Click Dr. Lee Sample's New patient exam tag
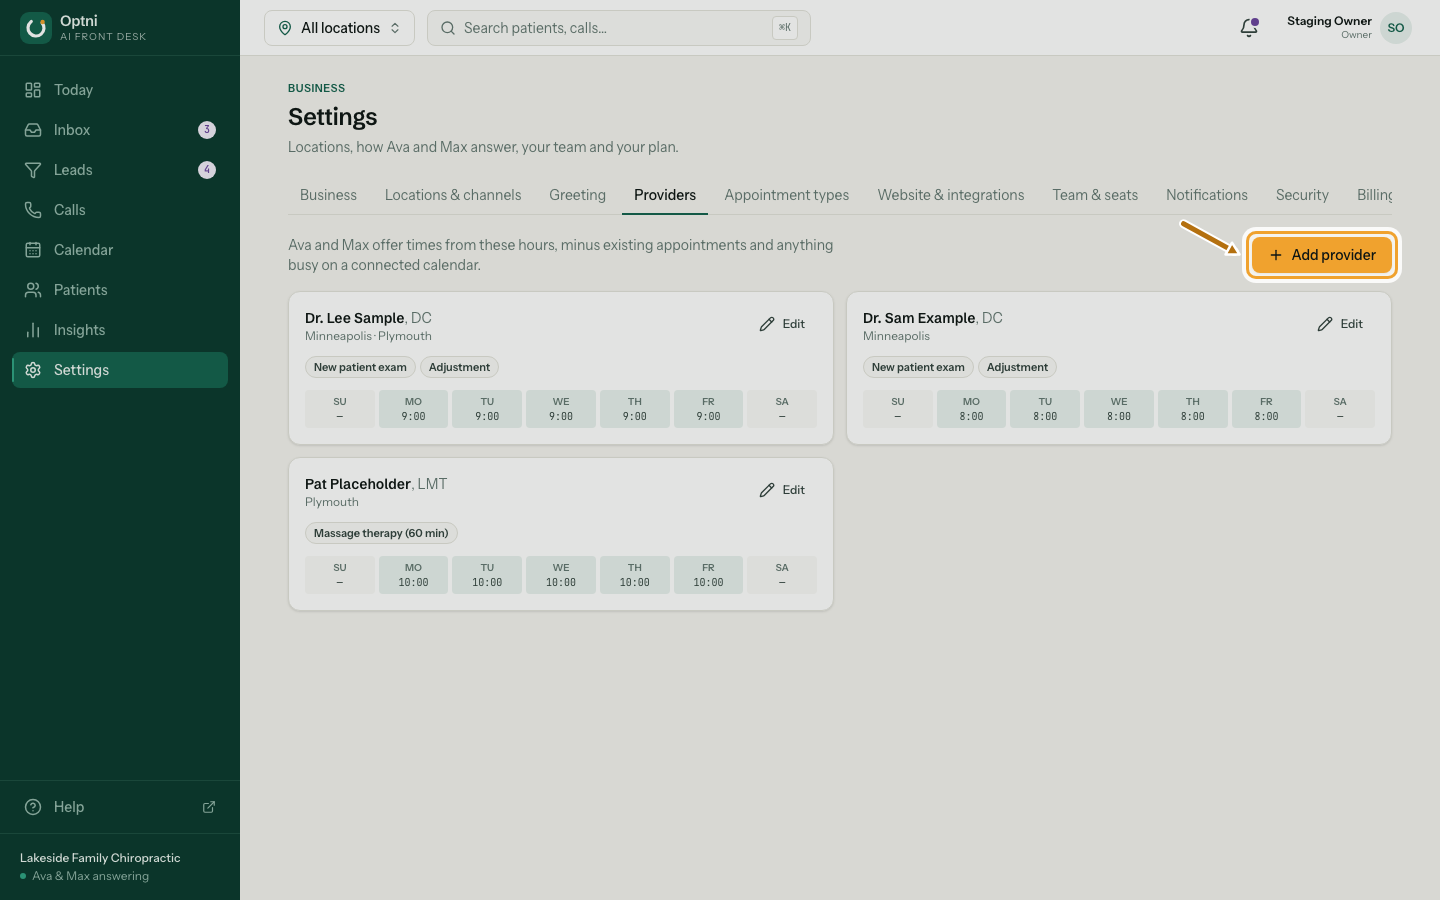 point(360,367)
